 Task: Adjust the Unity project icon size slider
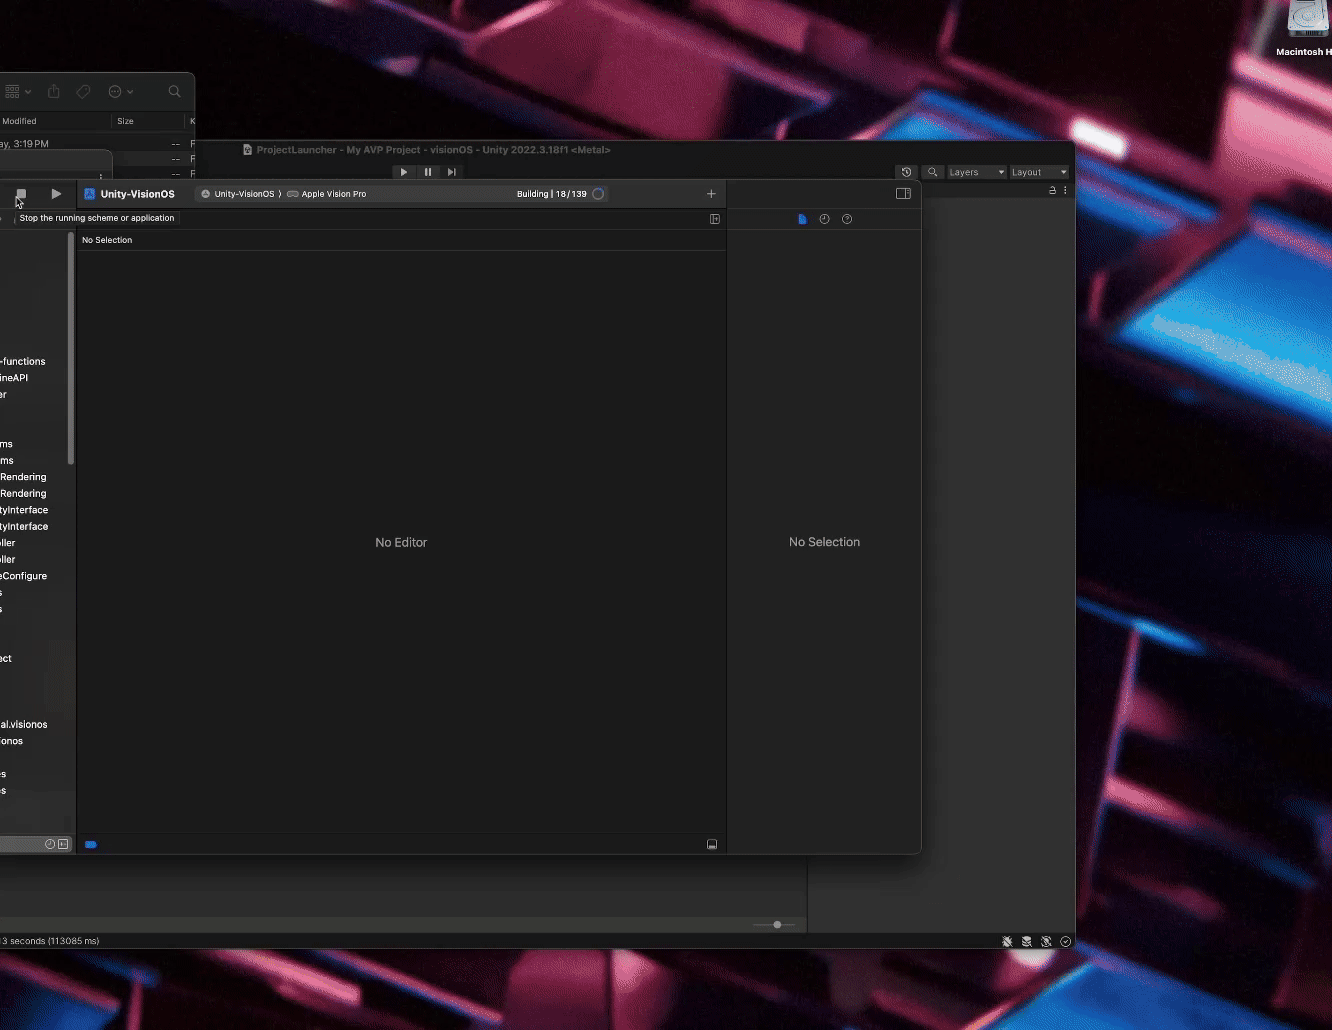(x=777, y=925)
